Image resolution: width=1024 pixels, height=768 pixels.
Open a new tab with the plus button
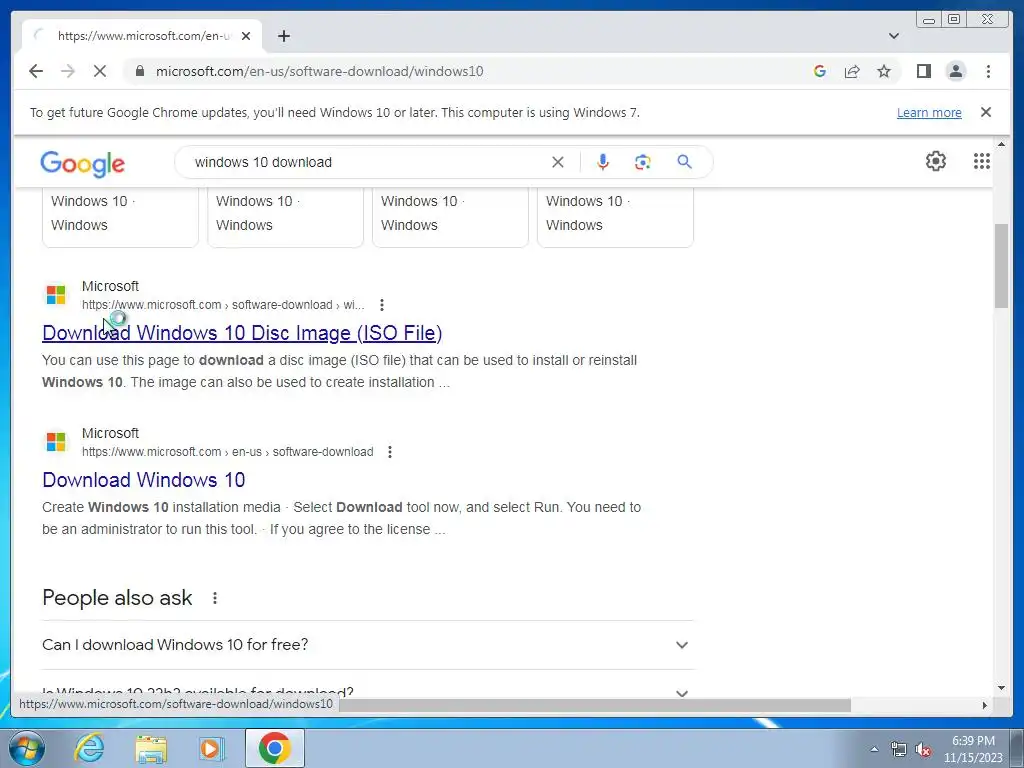coord(283,36)
